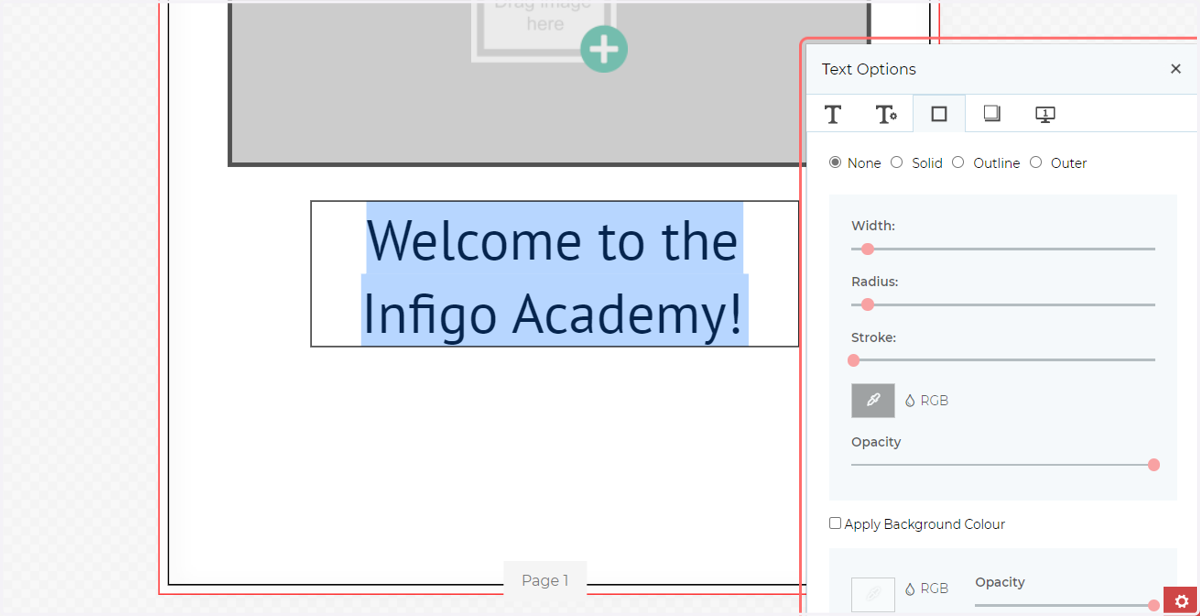Click the background RGB colour mode icon
This screenshot has height=616, width=1200.
910,589
